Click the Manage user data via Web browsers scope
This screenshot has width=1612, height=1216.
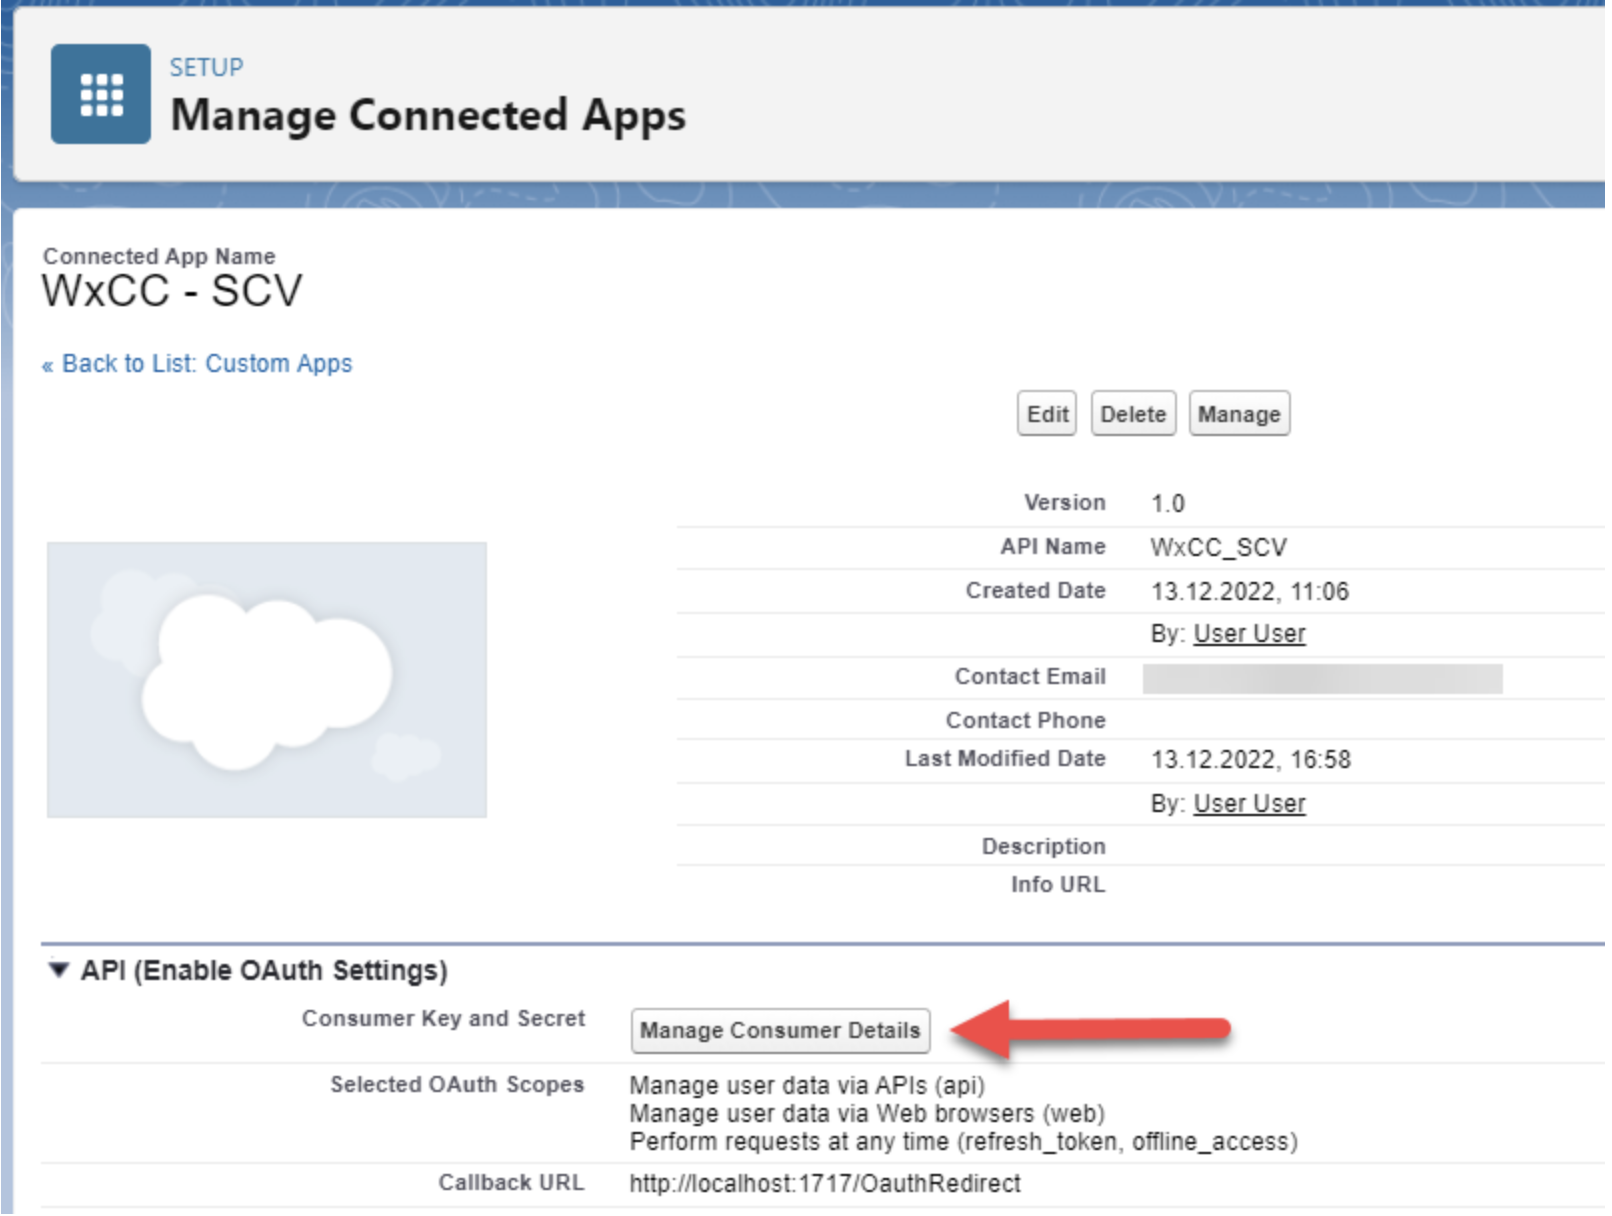point(867,1114)
